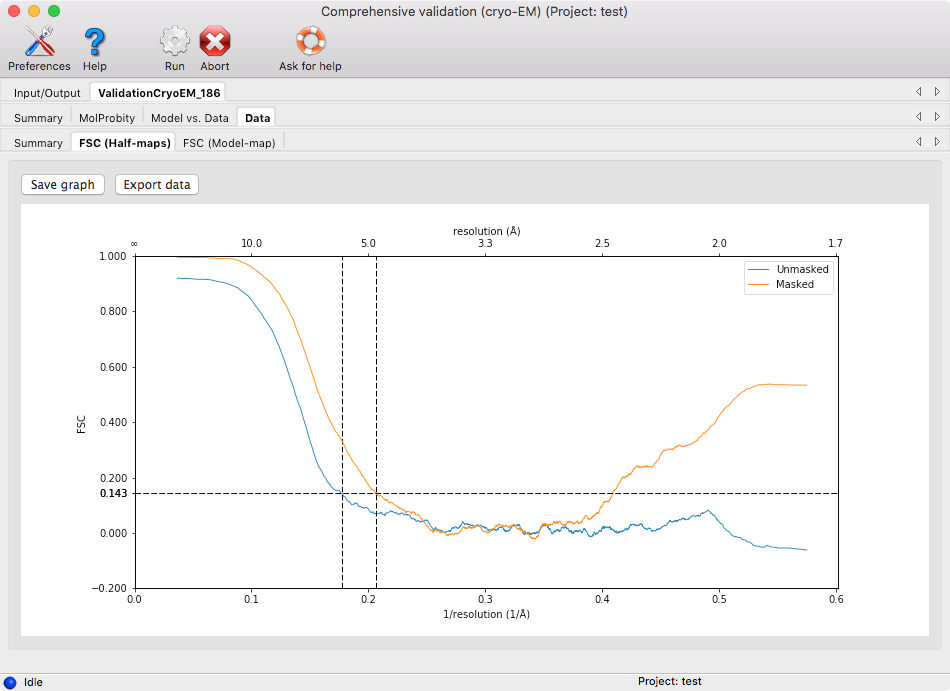Open the MolProbity tab
The width and height of the screenshot is (950, 691).
point(107,118)
